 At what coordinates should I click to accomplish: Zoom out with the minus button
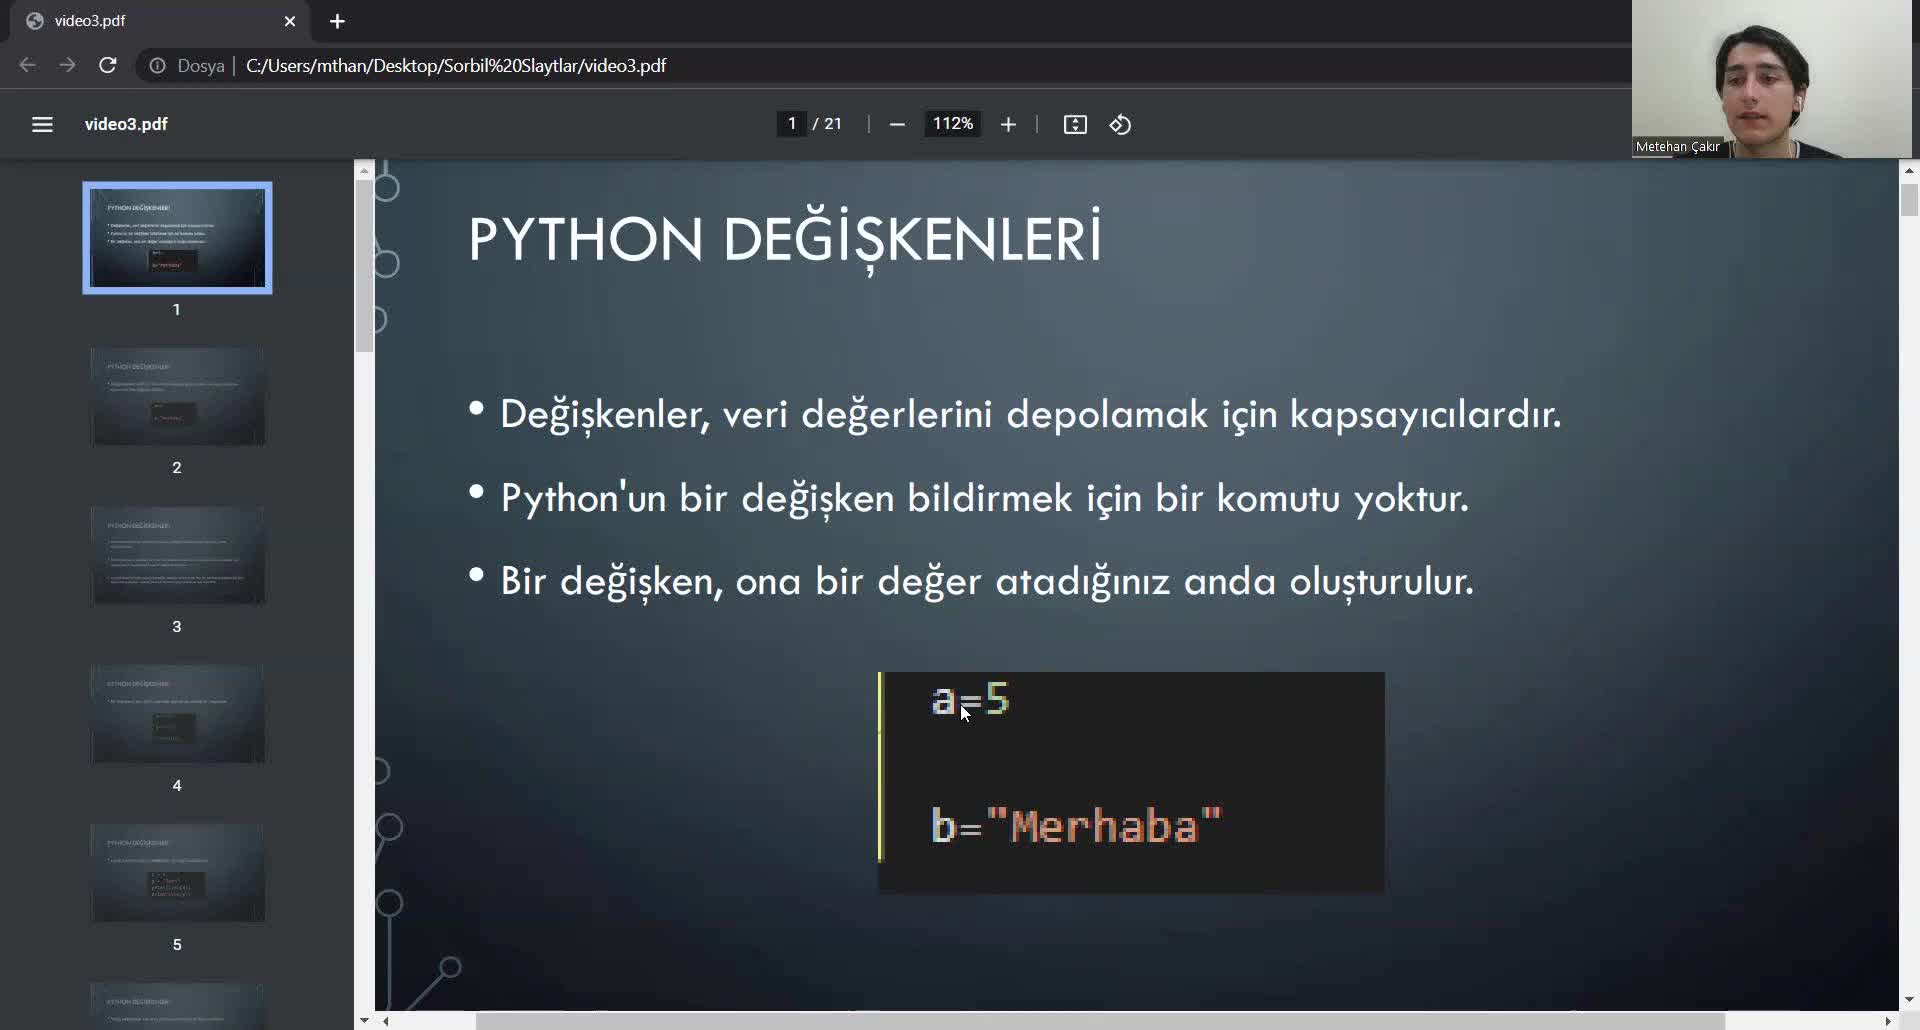[x=897, y=124]
